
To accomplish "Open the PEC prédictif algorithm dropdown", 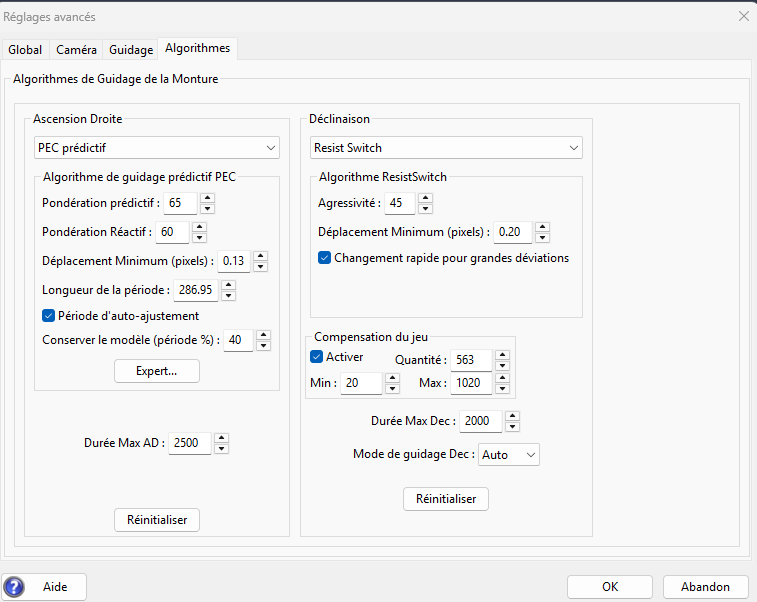I will [x=157, y=148].
